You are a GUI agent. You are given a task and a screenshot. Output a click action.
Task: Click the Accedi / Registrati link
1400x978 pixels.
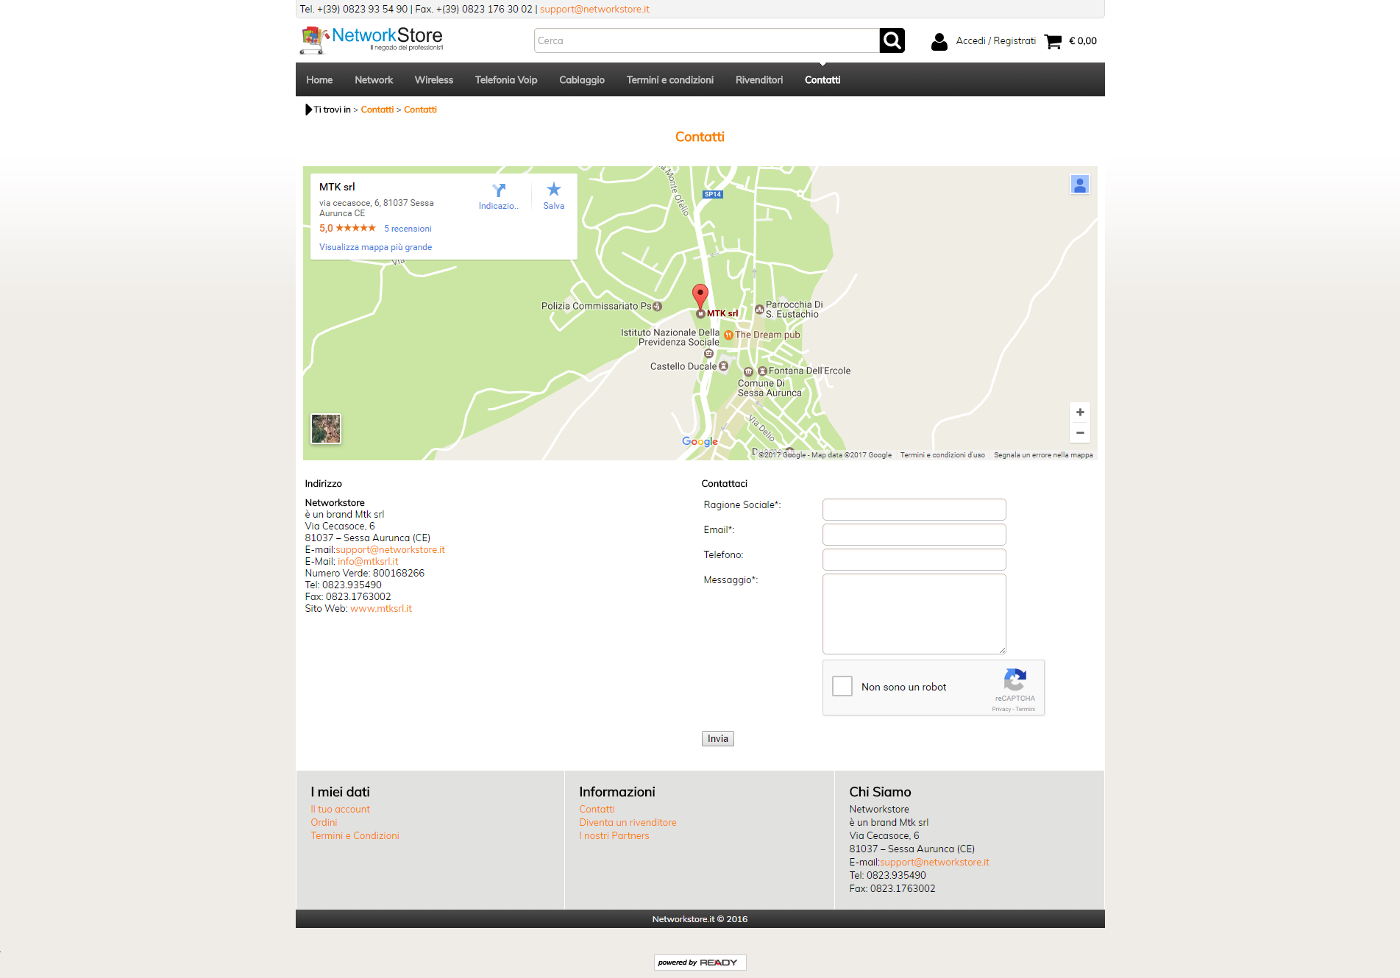[x=996, y=41]
